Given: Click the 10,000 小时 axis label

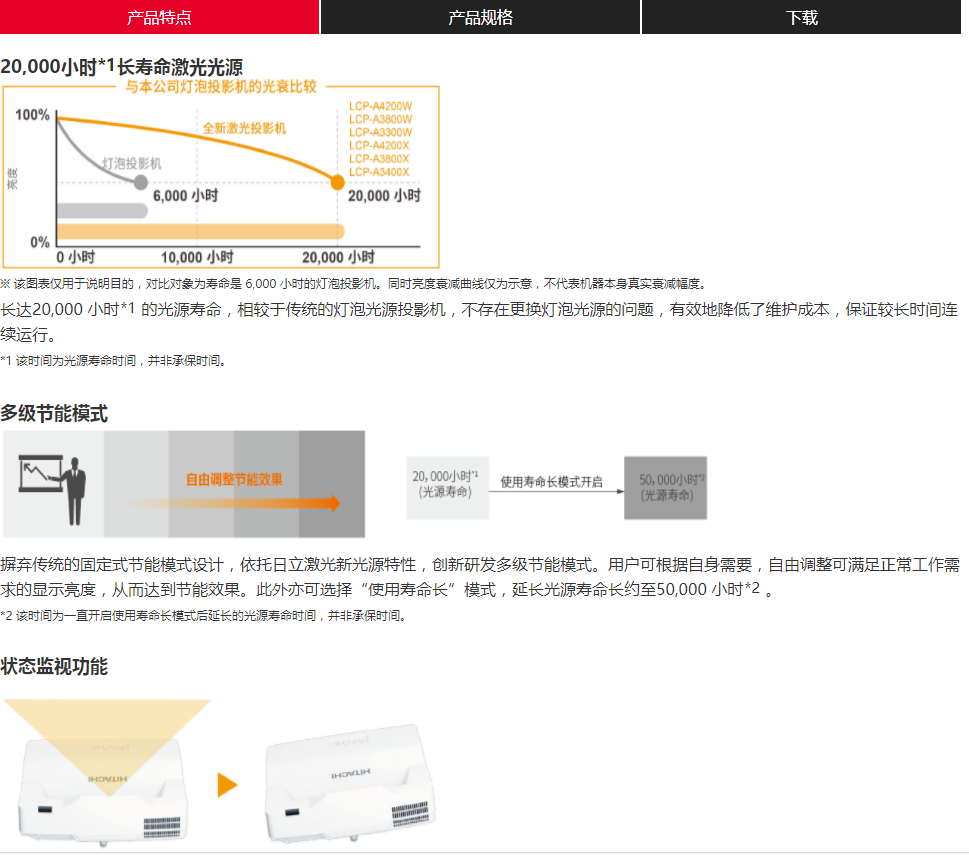Looking at the screenshot, I should (197, 257).
